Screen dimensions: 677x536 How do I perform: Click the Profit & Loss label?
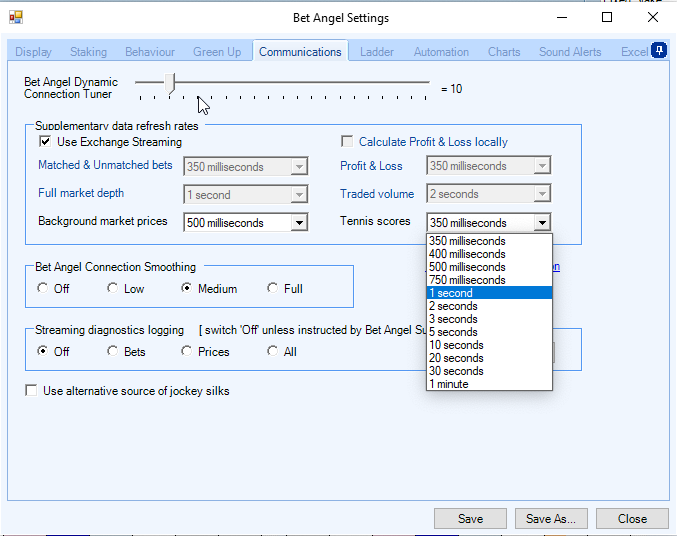(371, 166)
